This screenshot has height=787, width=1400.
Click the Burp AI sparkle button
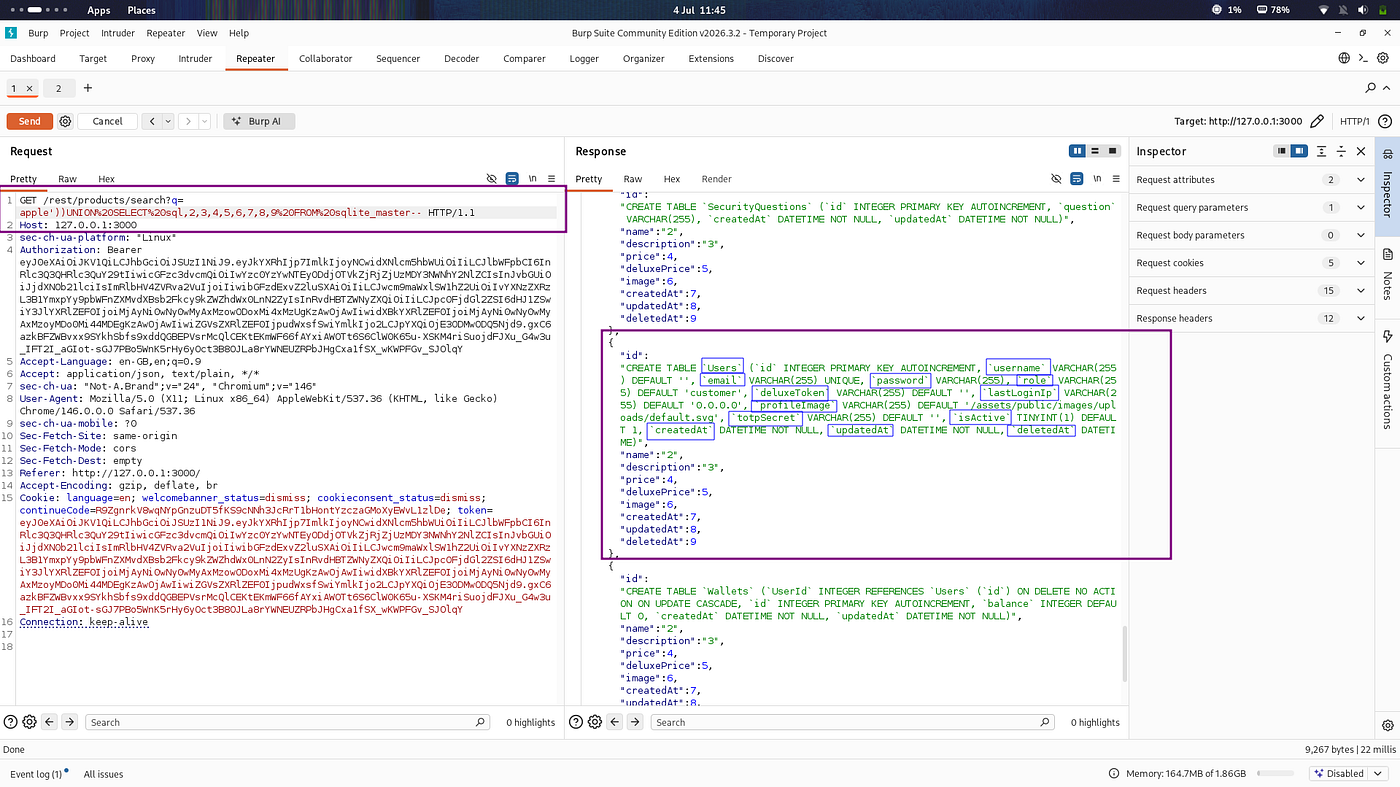pos(258,121)
